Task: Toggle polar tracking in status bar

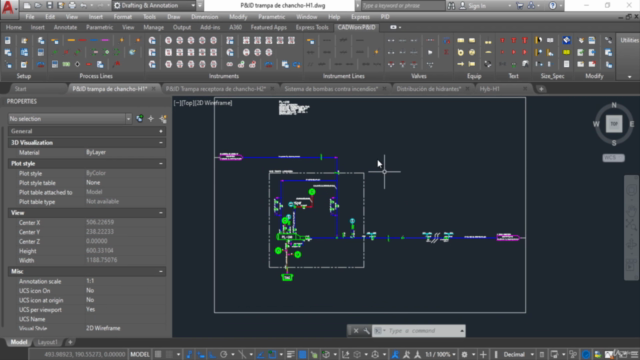Action: [x=224, y=354]
